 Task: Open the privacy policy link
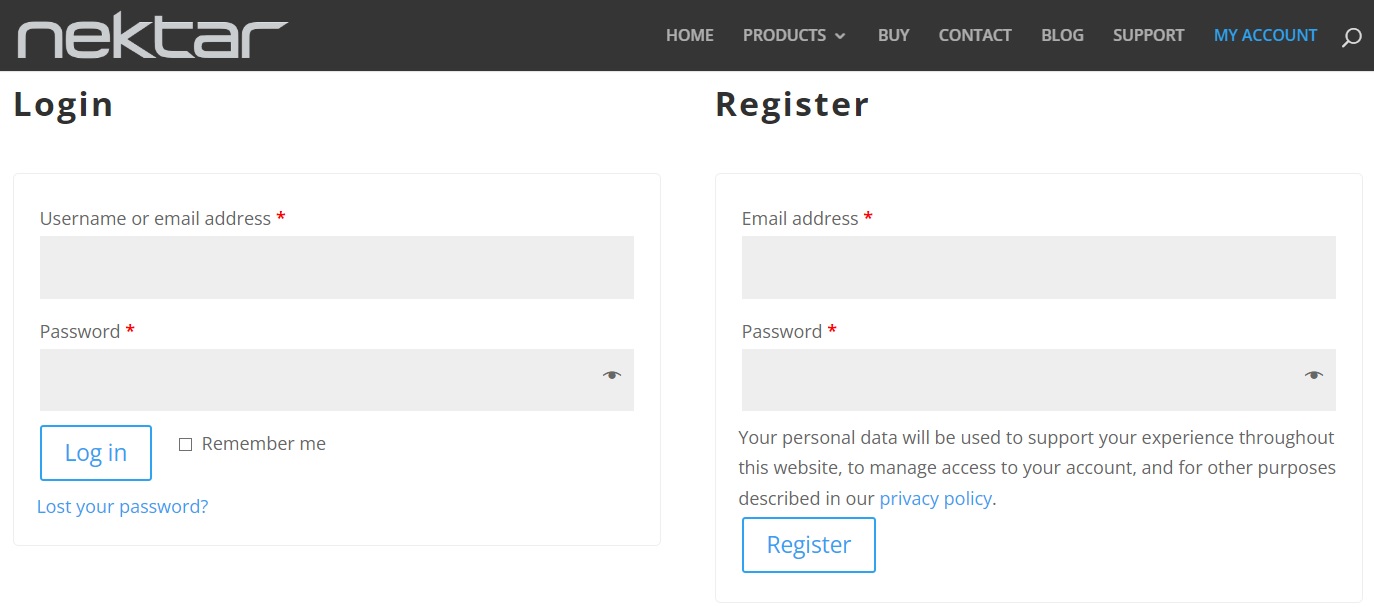tap(935, 498)
